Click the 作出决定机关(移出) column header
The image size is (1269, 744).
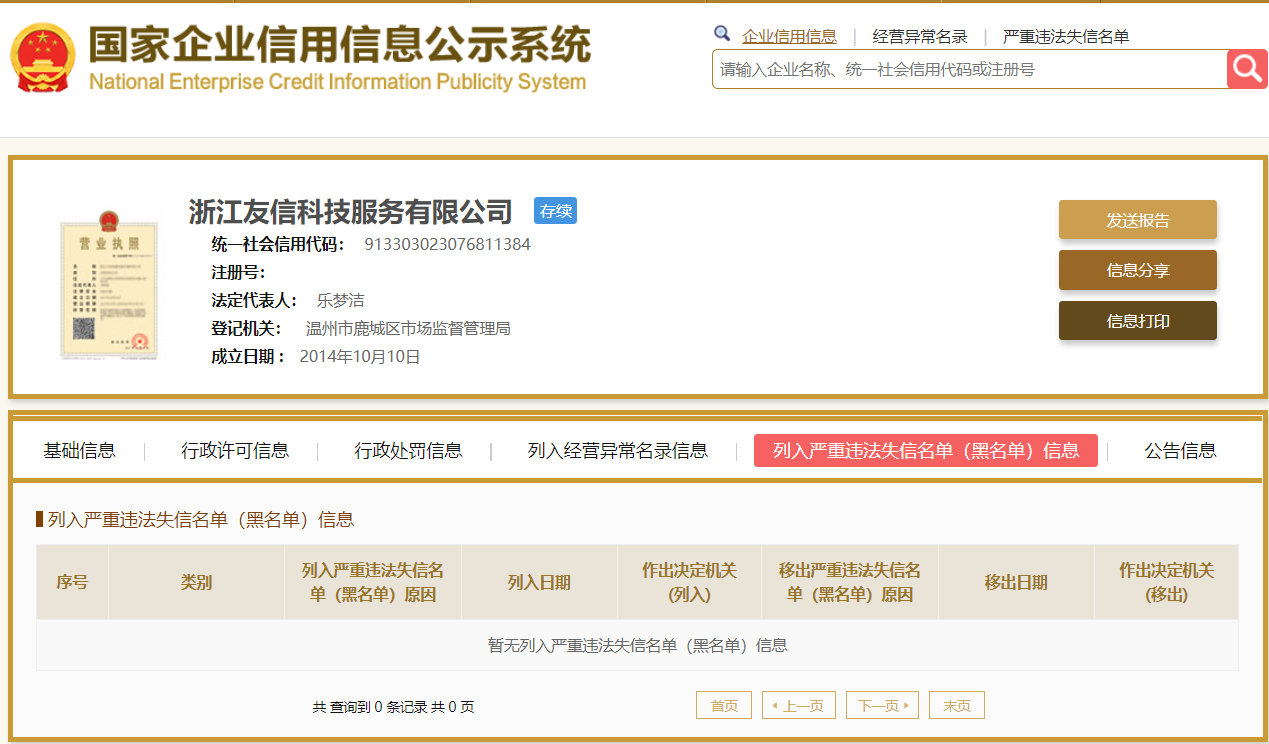coord(1166,582)
